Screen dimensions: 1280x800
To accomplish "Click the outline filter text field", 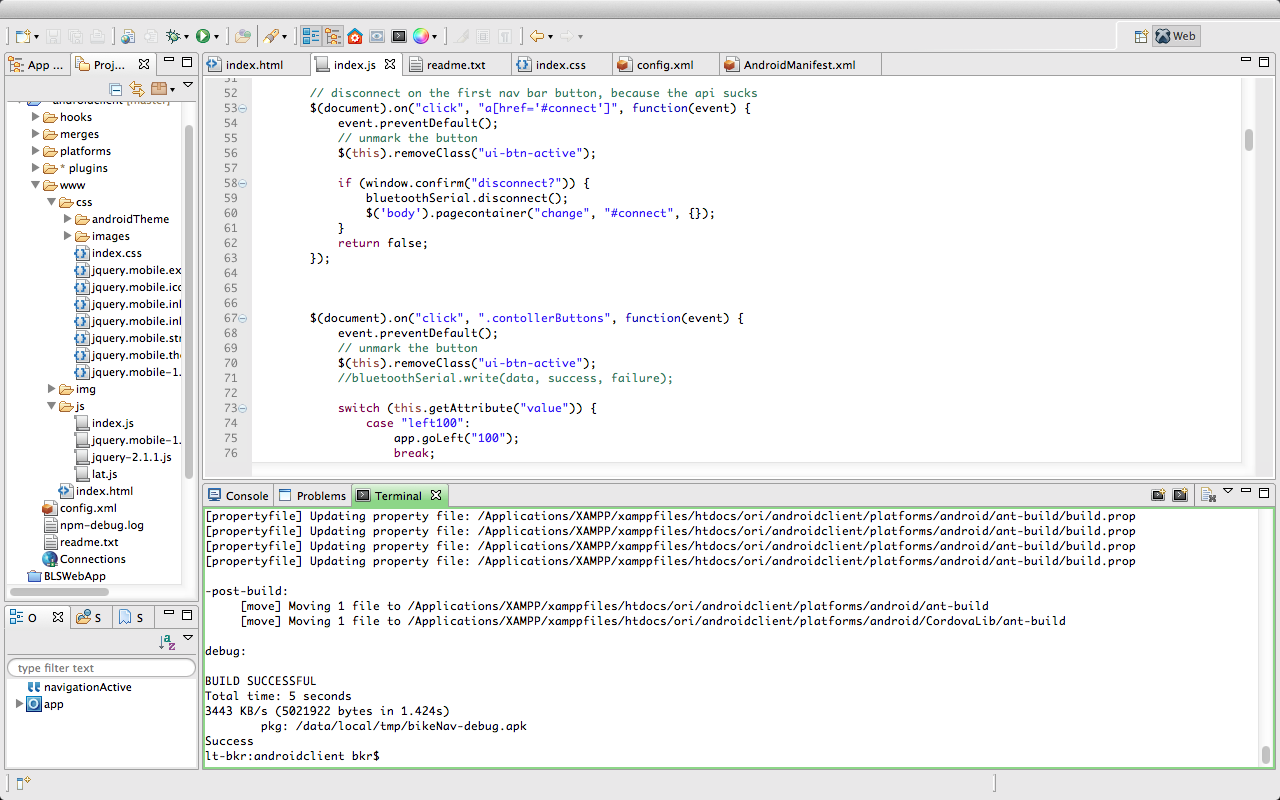I will tap(101, 668).
